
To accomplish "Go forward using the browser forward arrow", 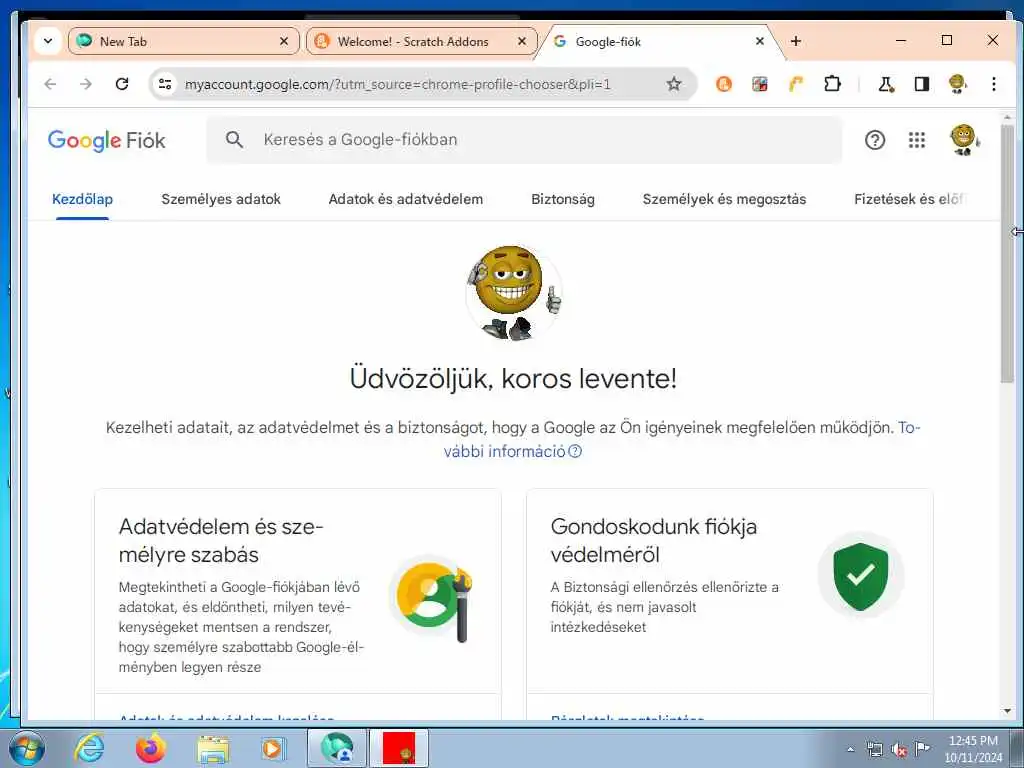I will [86, 84].
